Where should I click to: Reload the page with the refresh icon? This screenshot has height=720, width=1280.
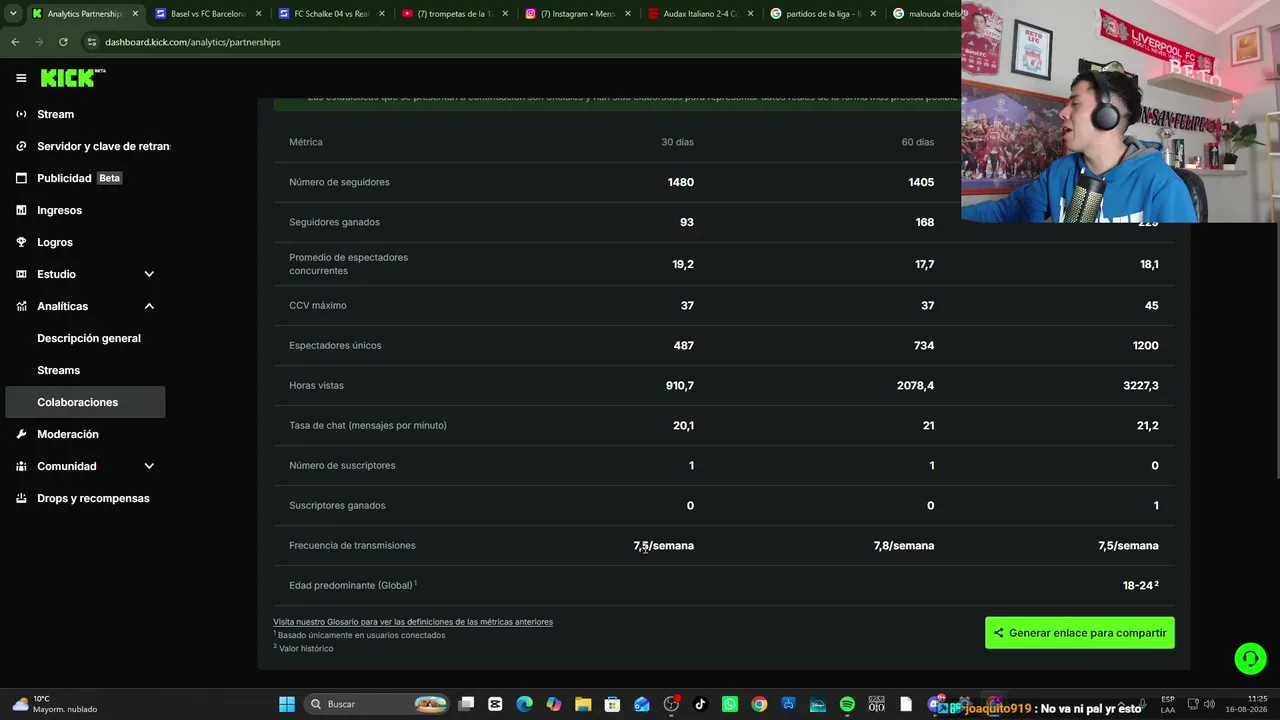(x=63, y=42)
